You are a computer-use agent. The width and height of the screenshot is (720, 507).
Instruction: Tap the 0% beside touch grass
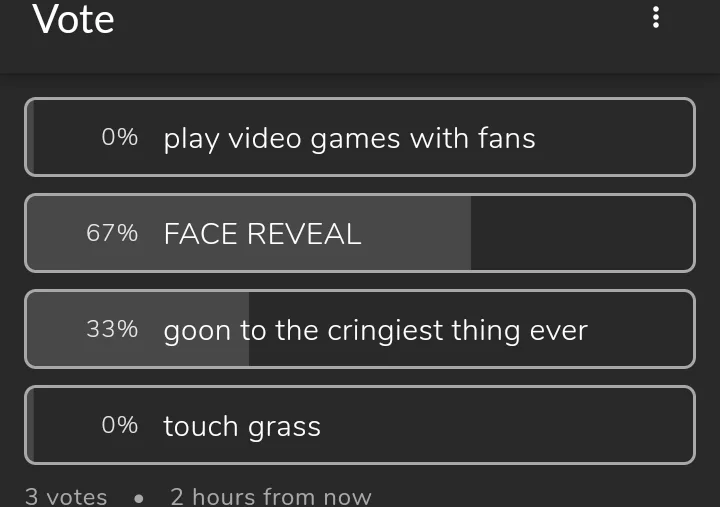(x=120, y=425)
